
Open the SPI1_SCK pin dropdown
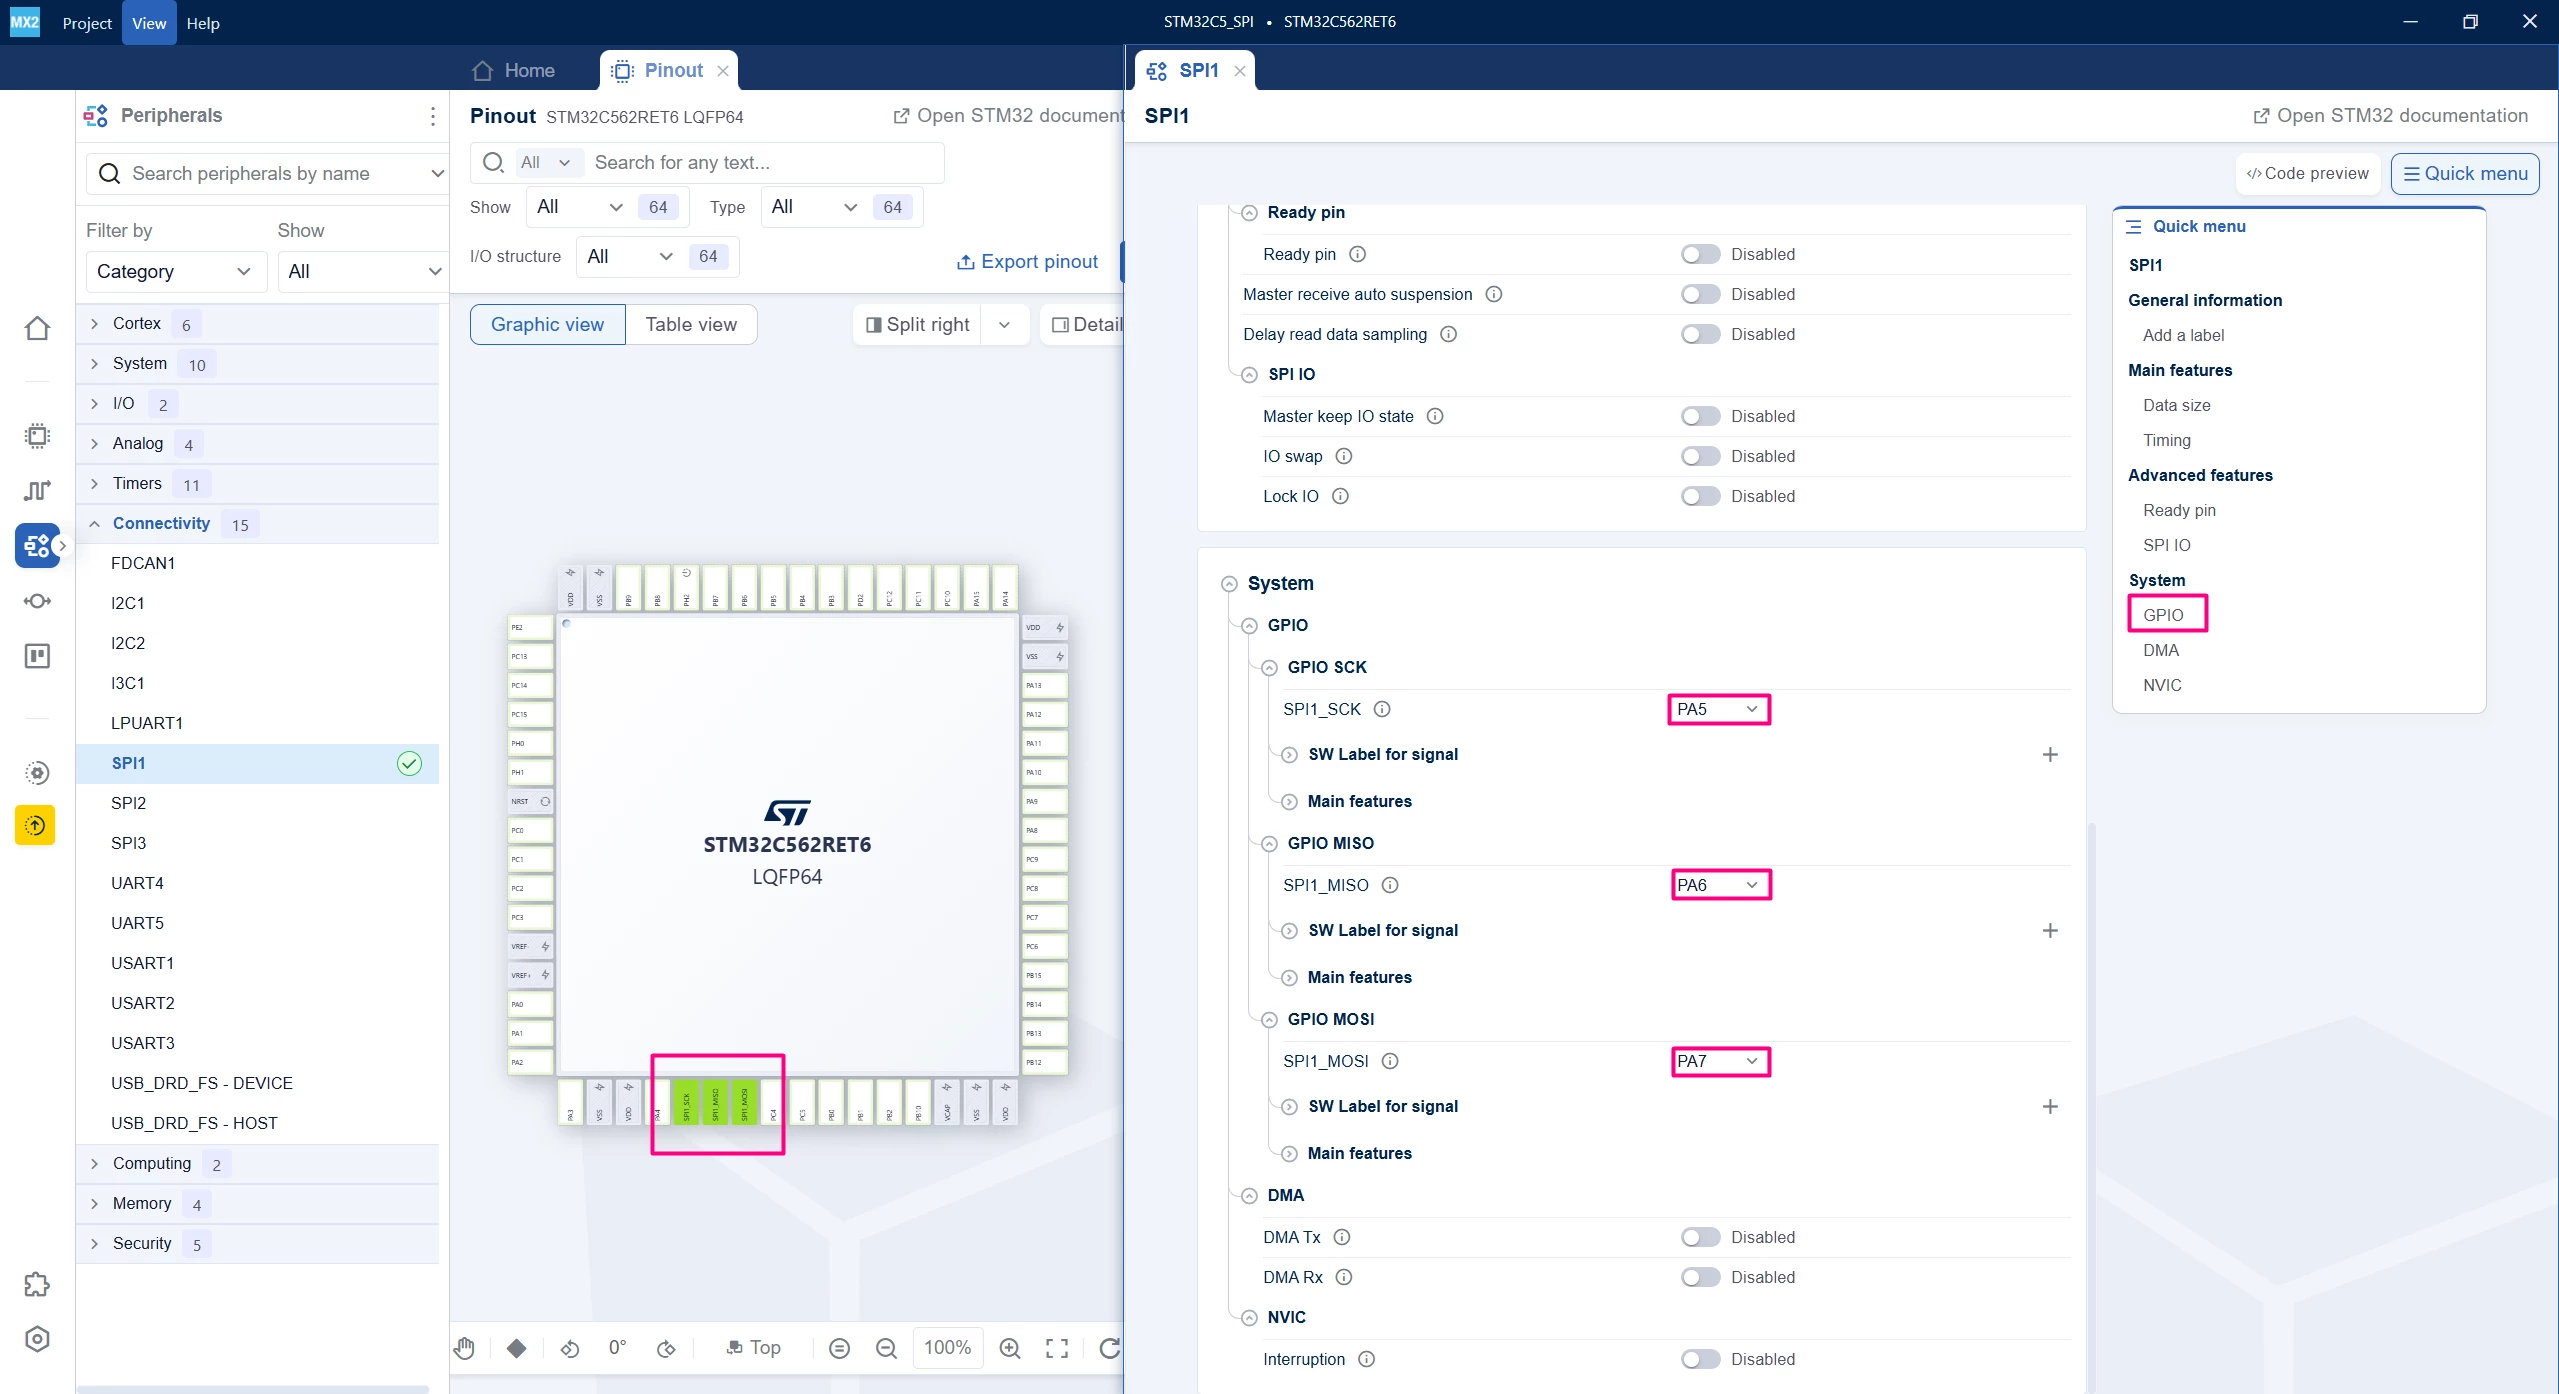pyautogui.click(x=1718, y=709)
